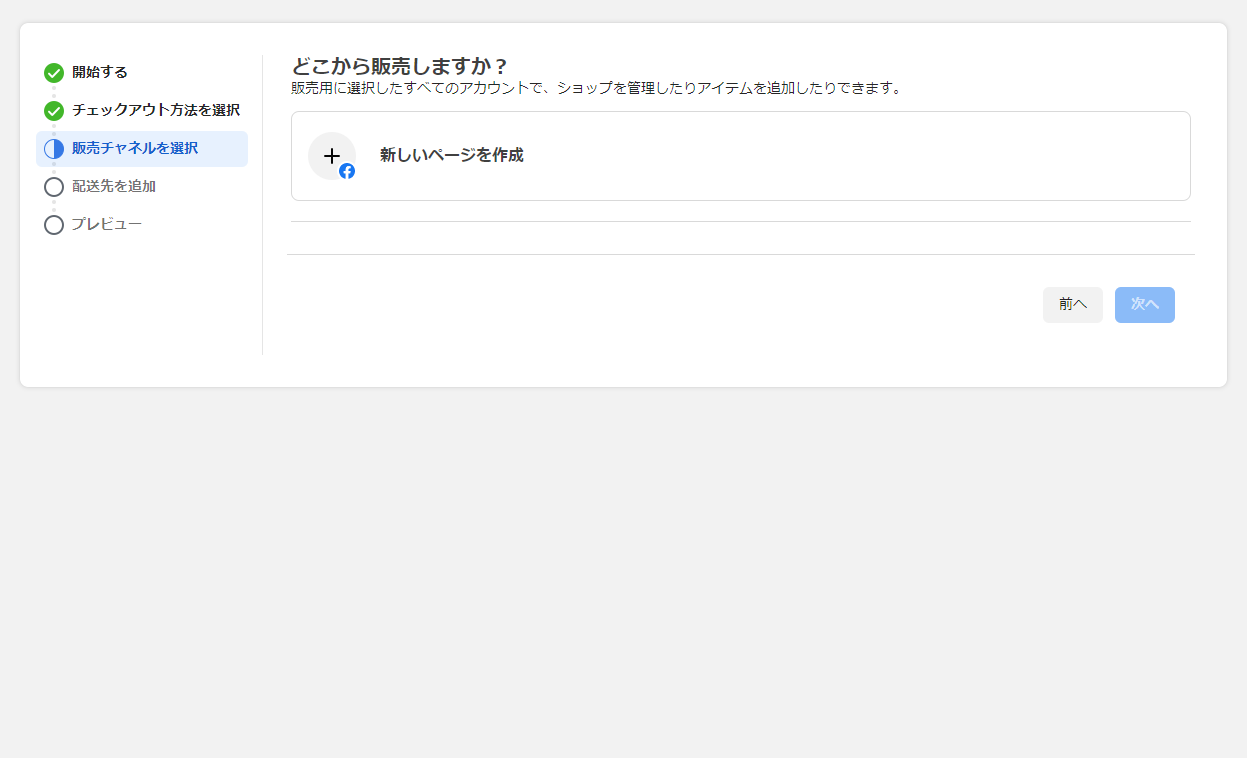Click the green checkmark beside 開始する
This screenshot has width=1247, height=758.
click(x=53, y=72)
